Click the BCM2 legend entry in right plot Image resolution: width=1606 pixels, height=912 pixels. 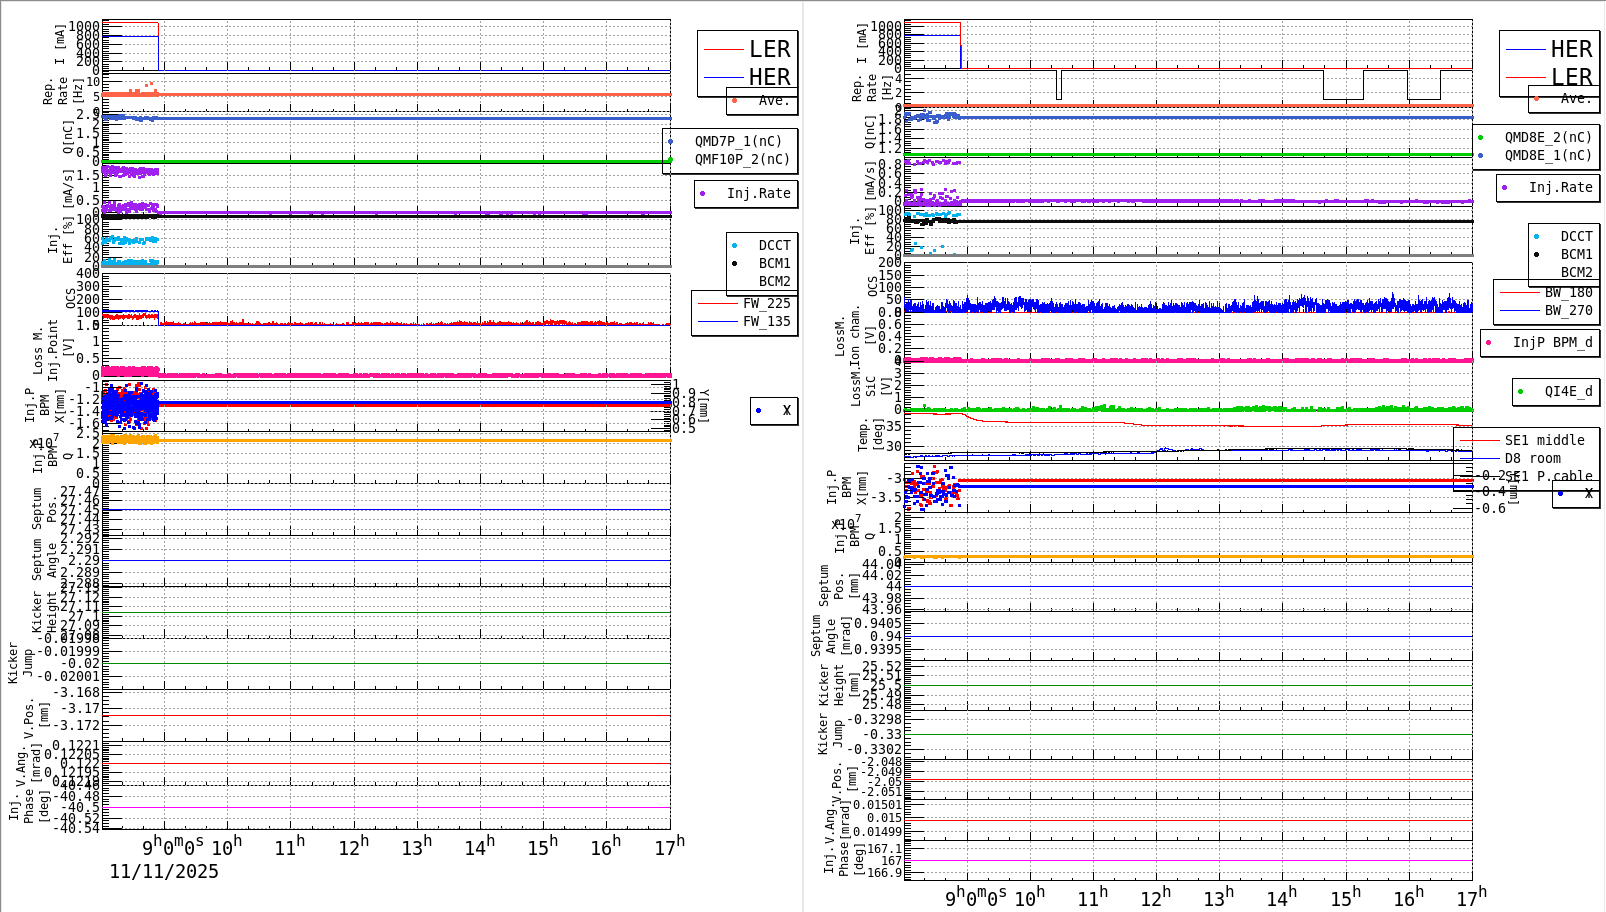tap(1576, 272)
